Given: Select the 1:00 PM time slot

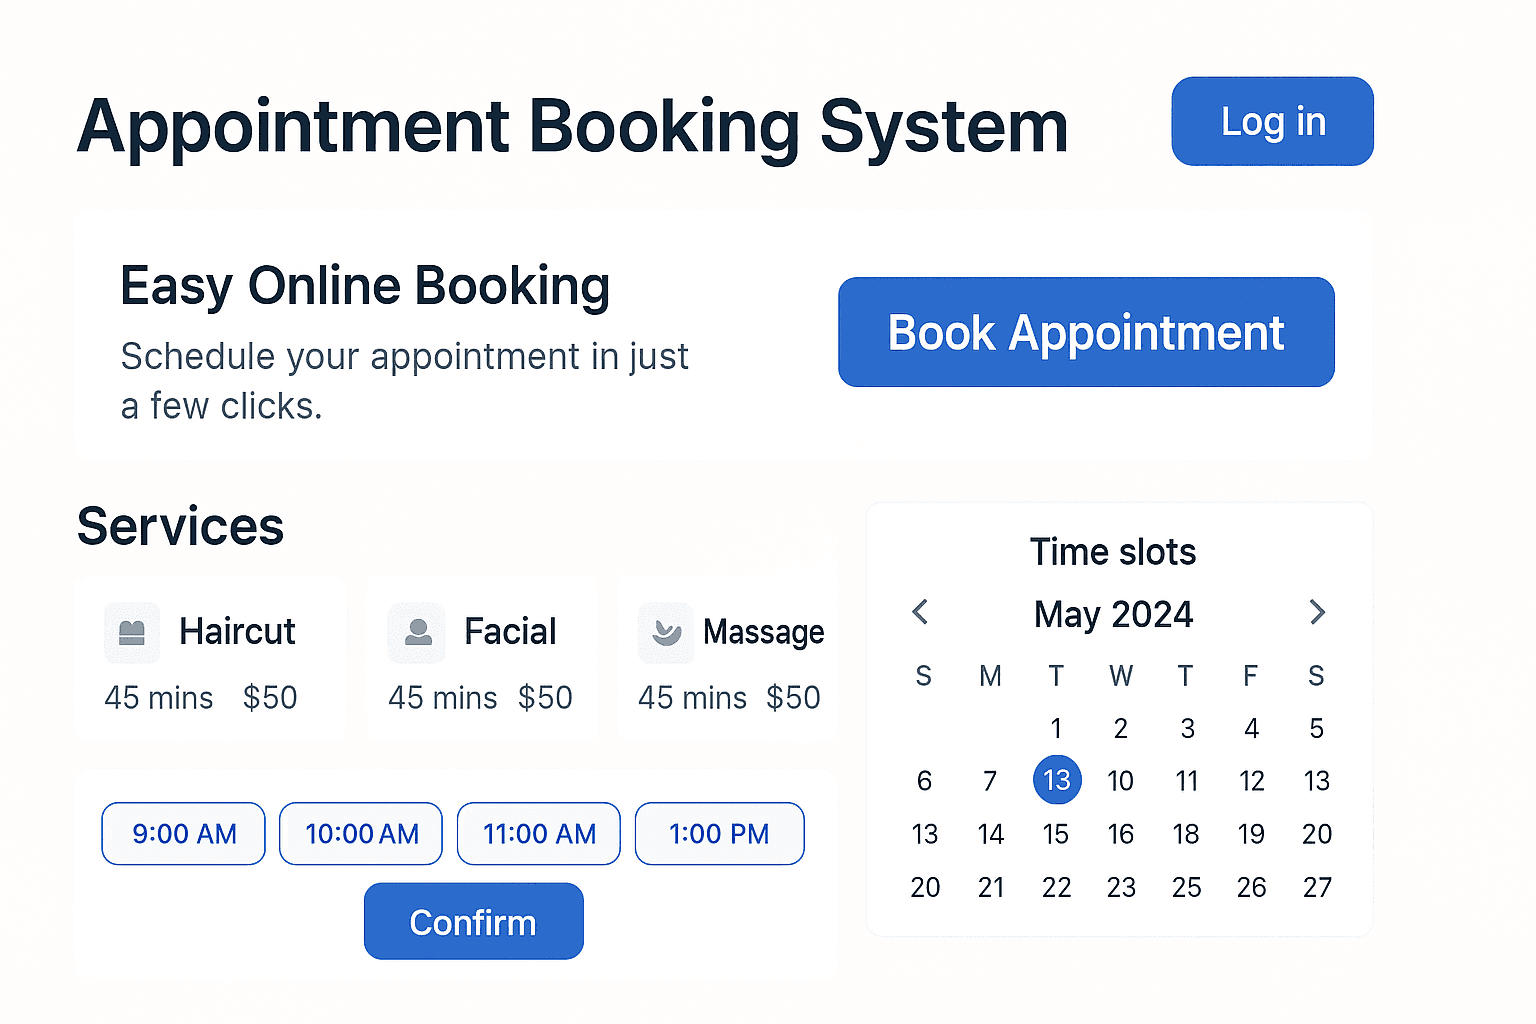Looking at the screenshot, I should (x=719, y=833).
